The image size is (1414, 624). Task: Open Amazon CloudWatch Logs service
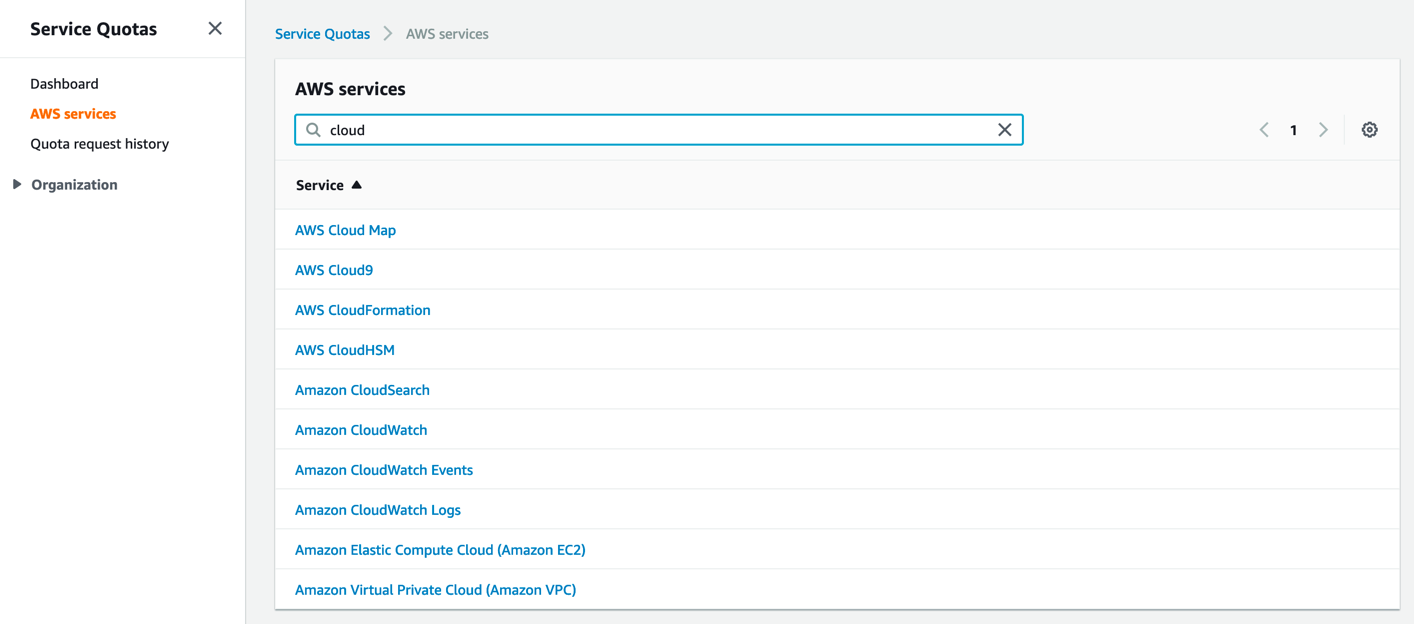click(x=378, y=510)
